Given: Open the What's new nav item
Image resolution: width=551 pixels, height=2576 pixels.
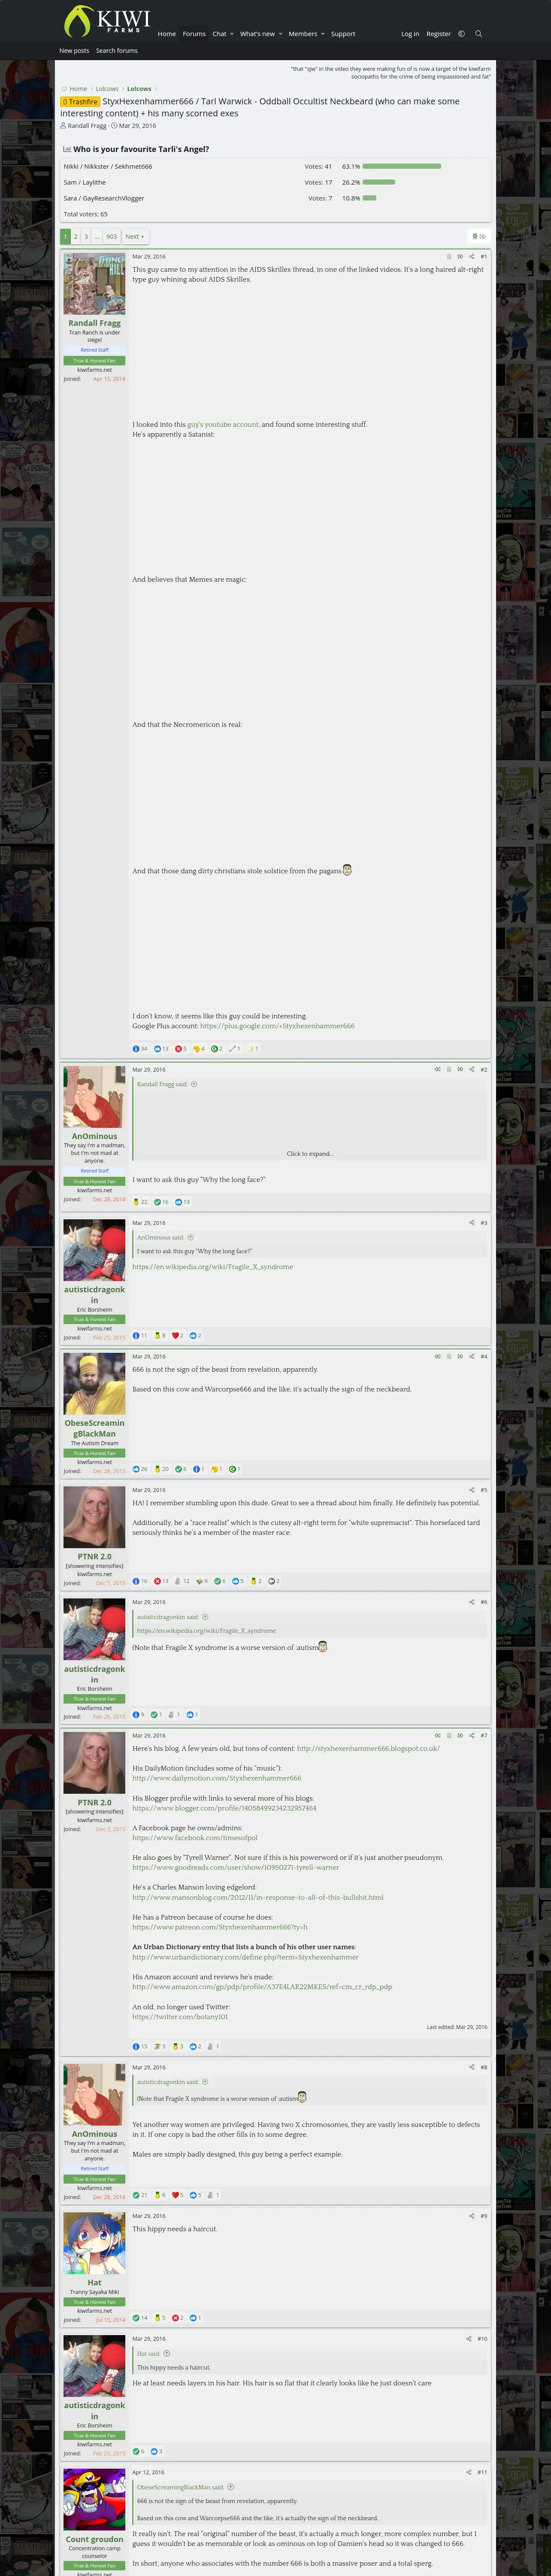Looking at the screenshot, I should 257,34.
